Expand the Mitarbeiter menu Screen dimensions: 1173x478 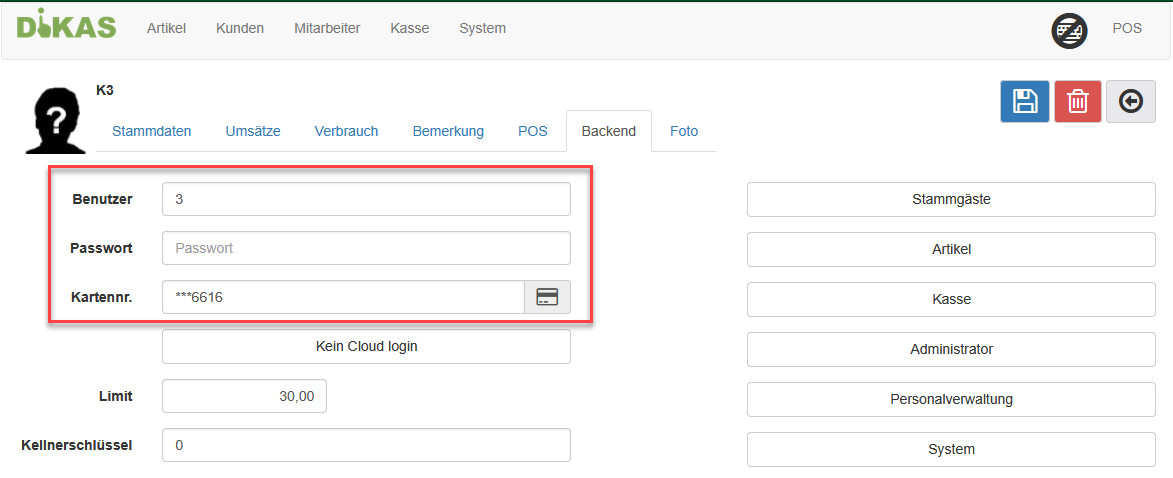pos(327,28)
